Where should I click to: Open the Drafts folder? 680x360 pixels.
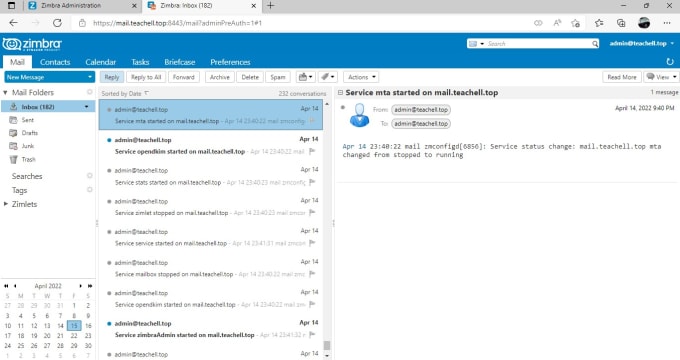pos(29,133)
